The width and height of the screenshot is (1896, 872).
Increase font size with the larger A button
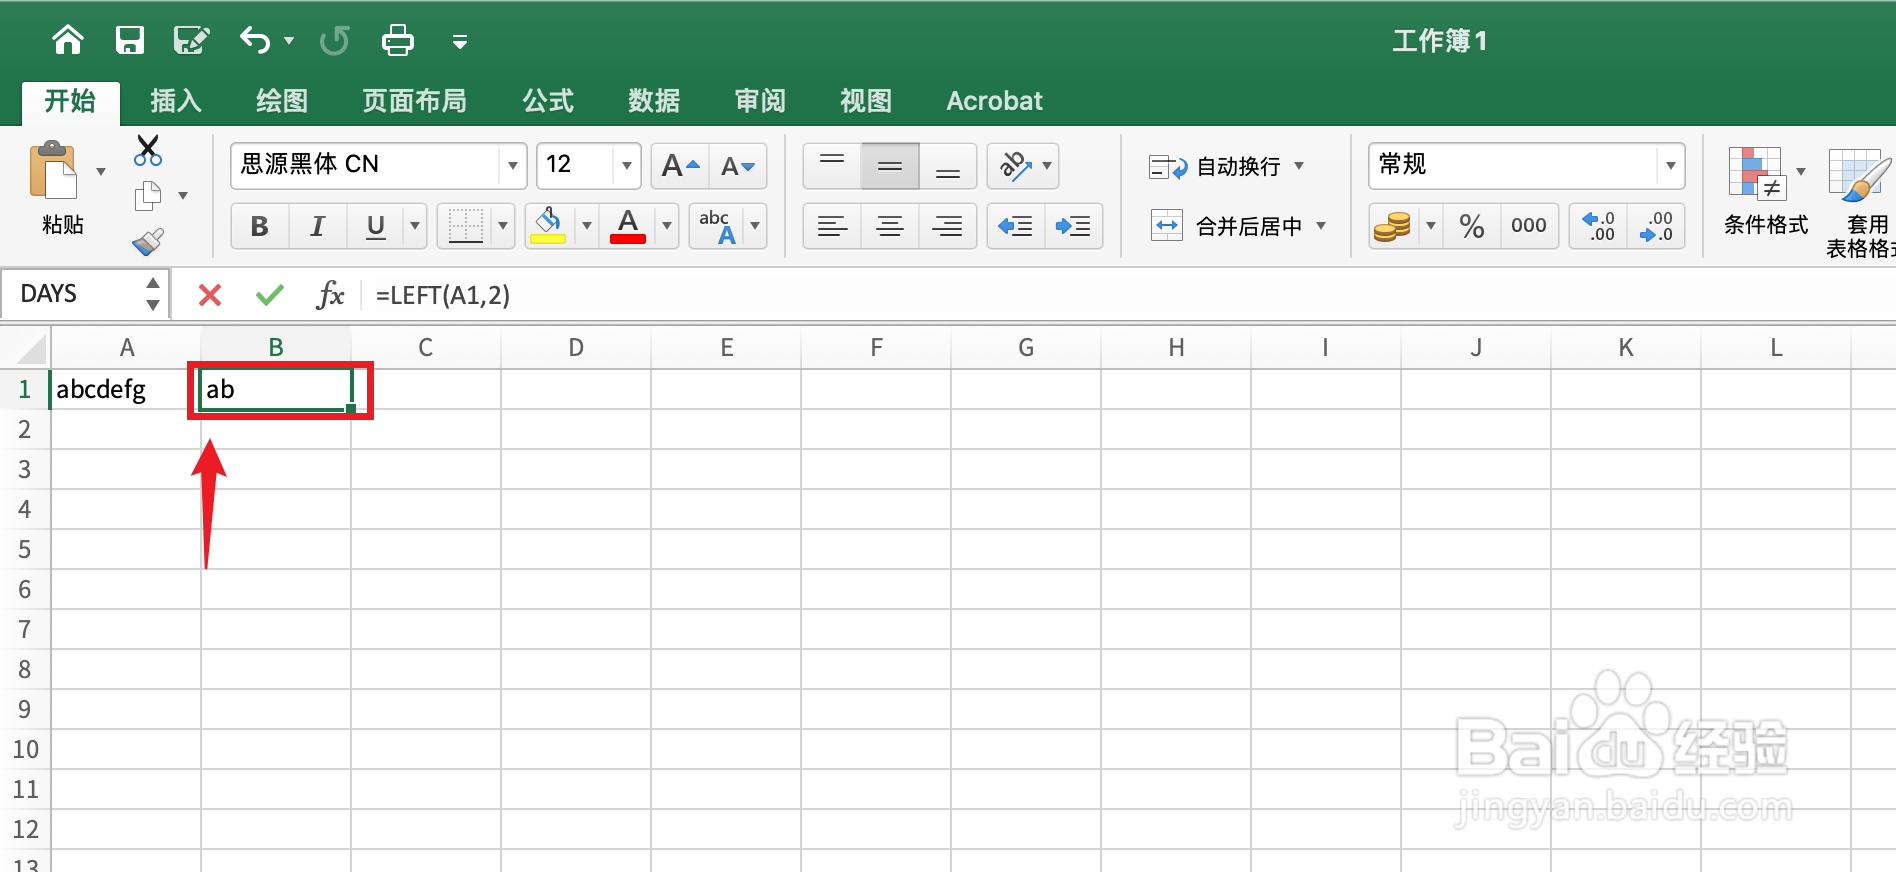point(680,166)
